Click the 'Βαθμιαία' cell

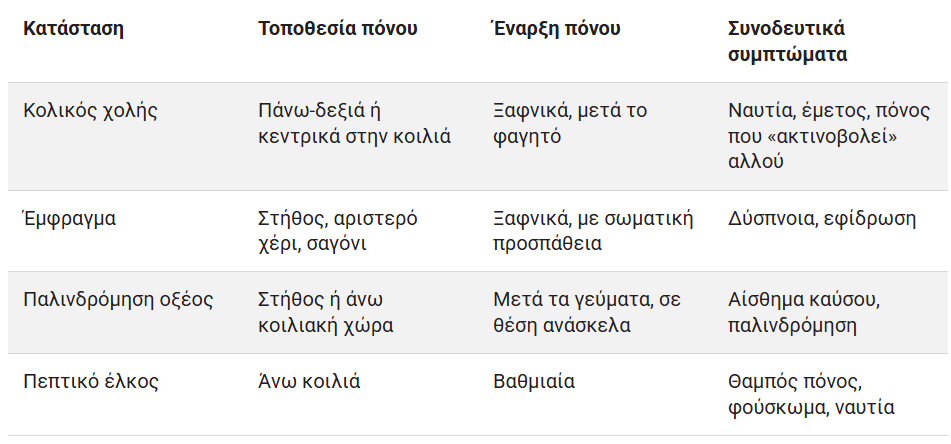pos(534,381)
